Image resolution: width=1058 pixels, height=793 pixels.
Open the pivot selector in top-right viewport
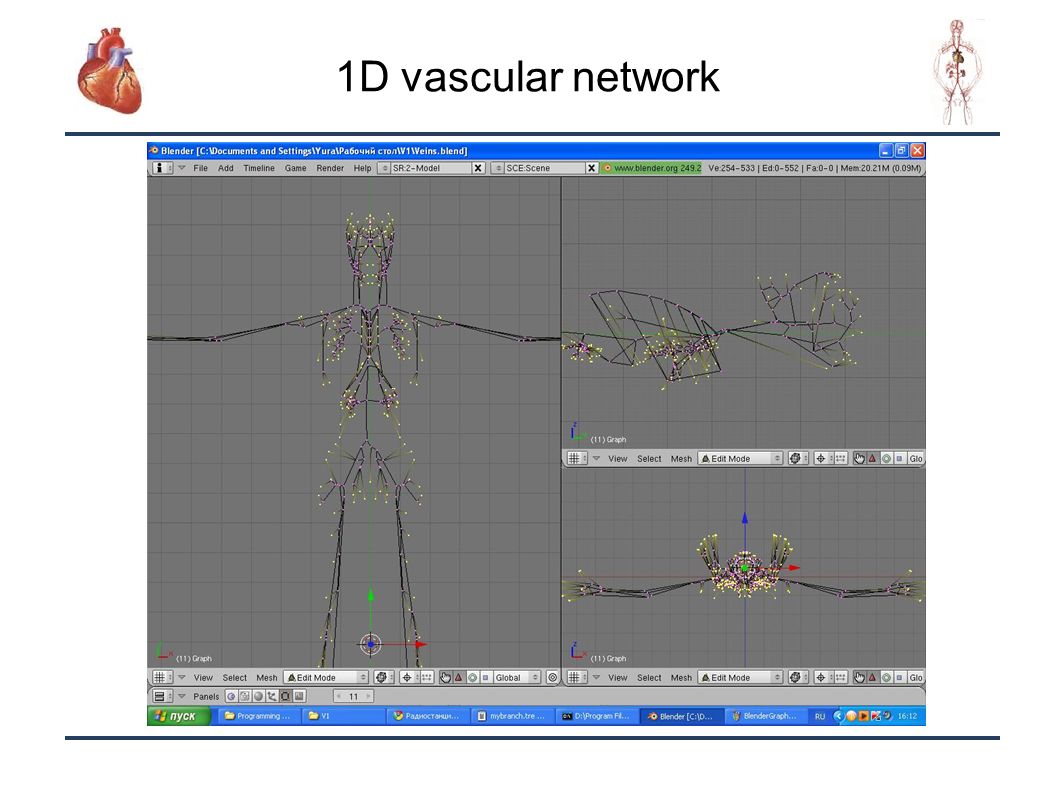point(824,458)
